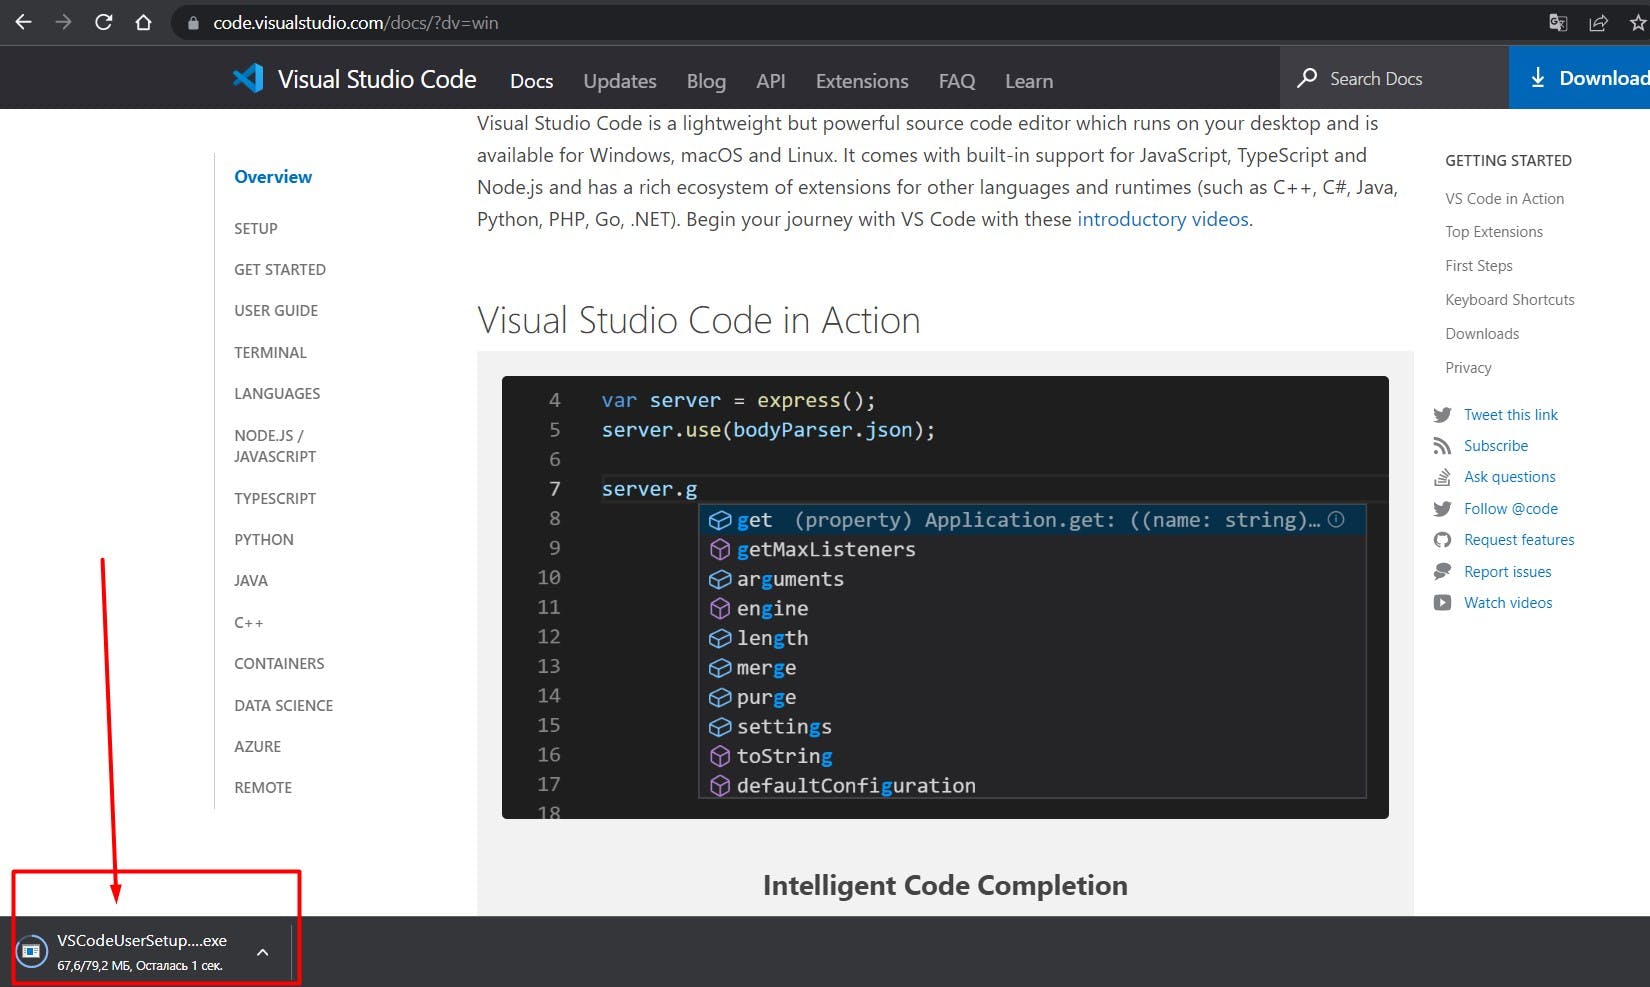Expand the download item options chevron
Viewport: 1650px width, 987px height.
262,952
